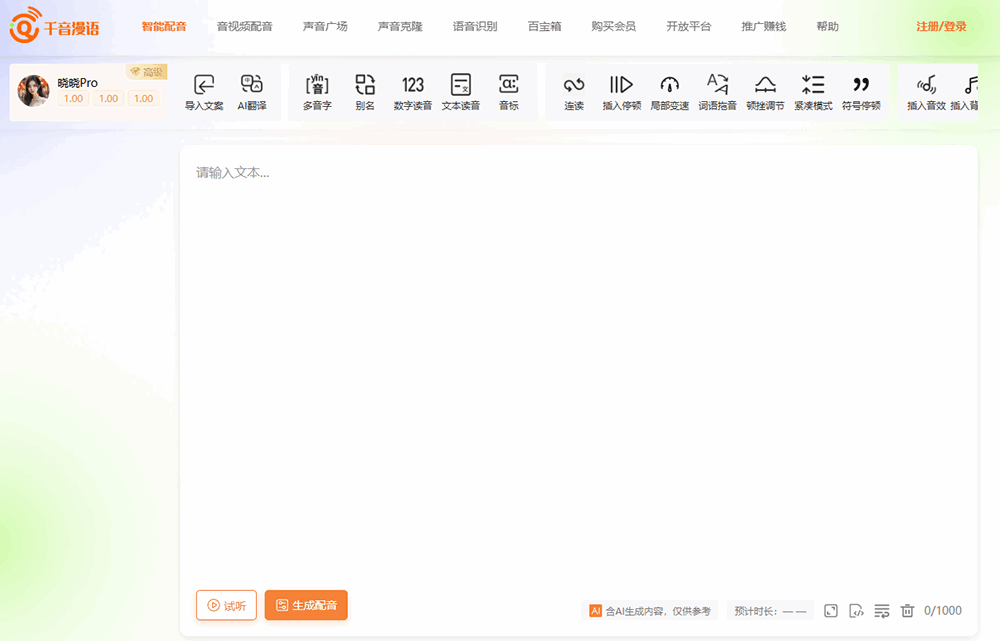Open the 百宝箱 tab

pyautogui.click(x=545, y=26)
